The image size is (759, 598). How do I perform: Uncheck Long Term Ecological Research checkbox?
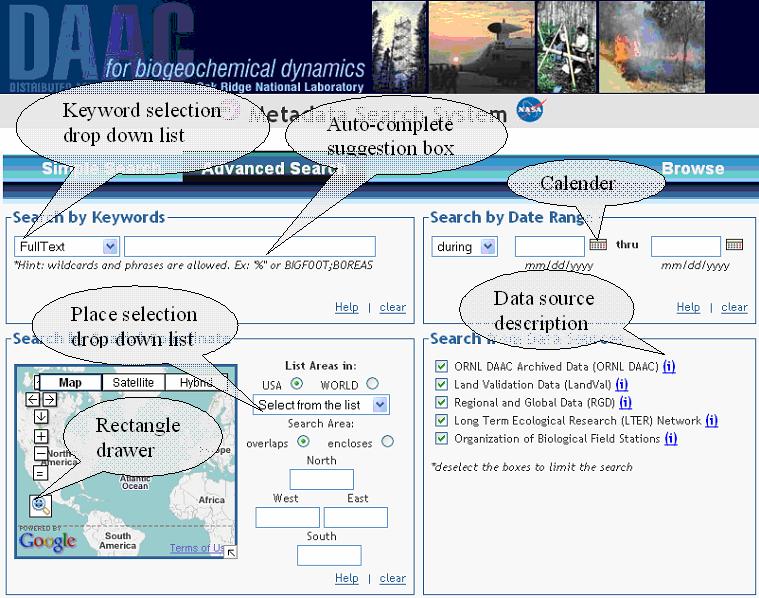point(441,420)
